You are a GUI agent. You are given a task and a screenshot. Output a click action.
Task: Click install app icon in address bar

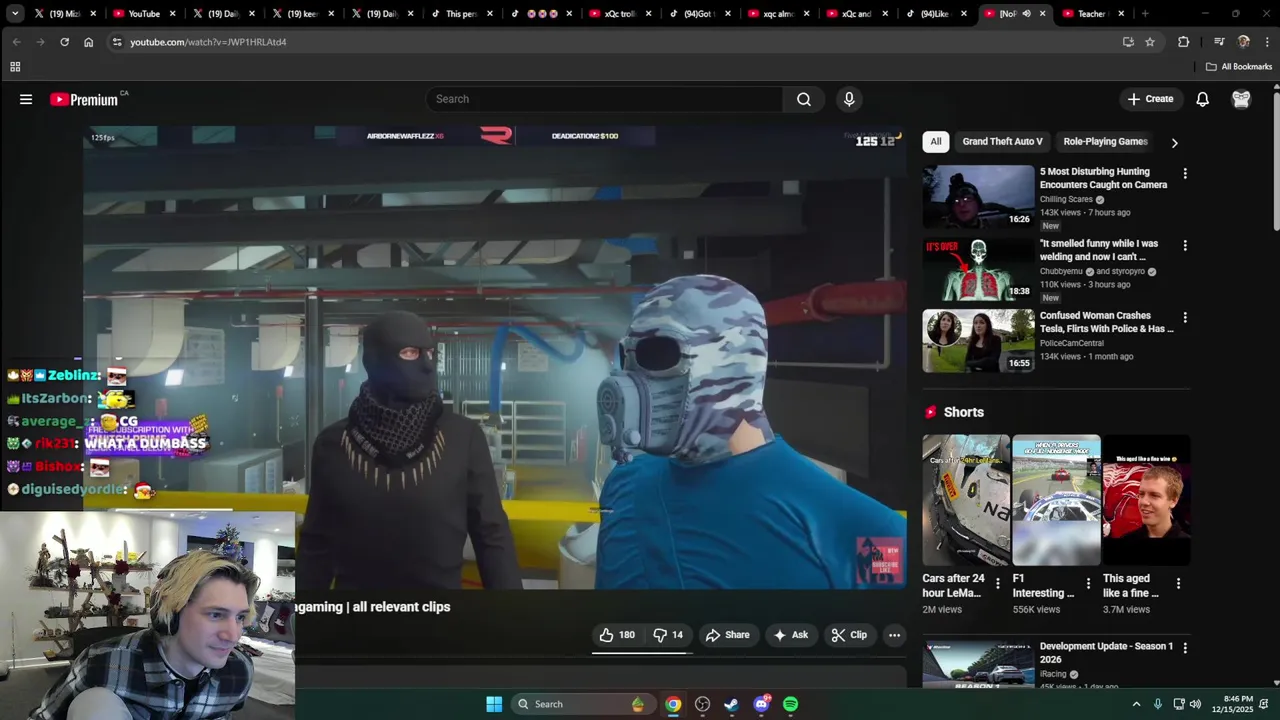coord(1128,42)
